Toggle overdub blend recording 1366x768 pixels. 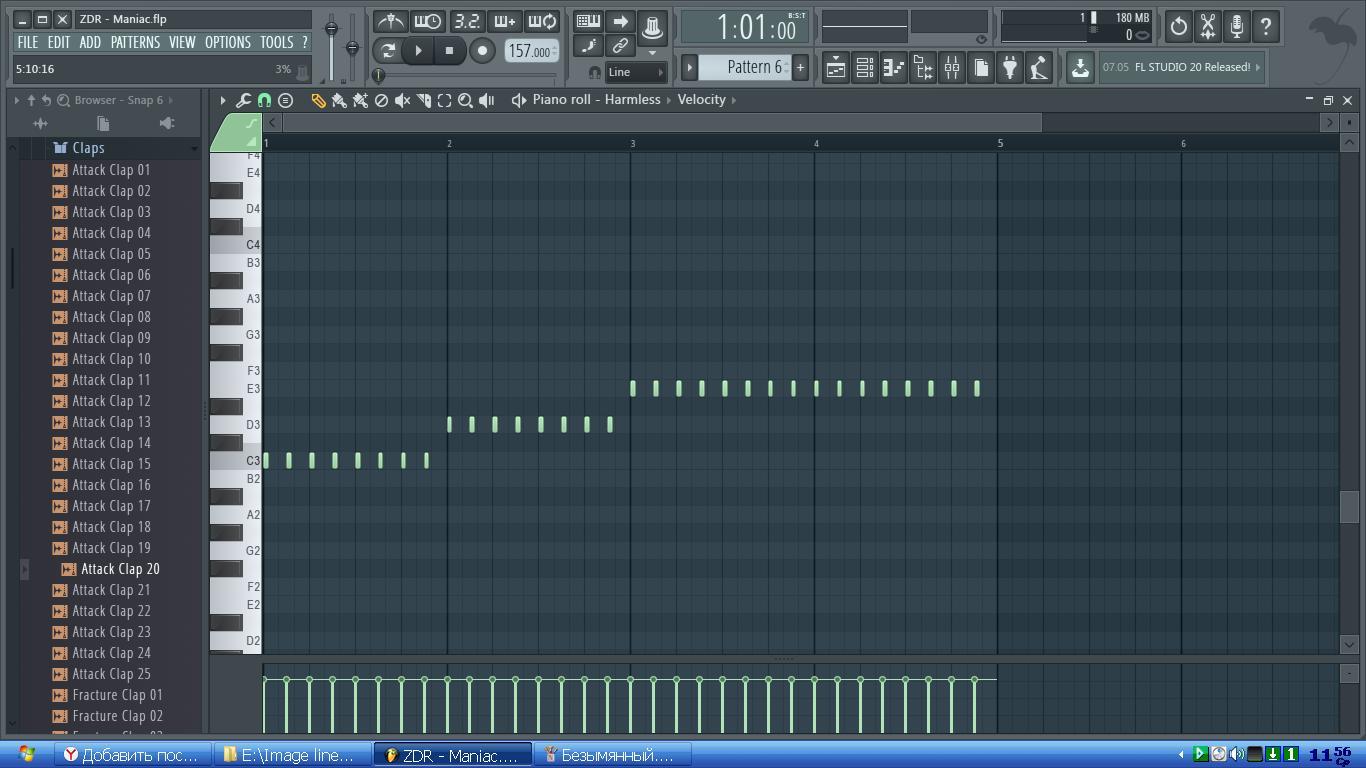coord(504,22)
